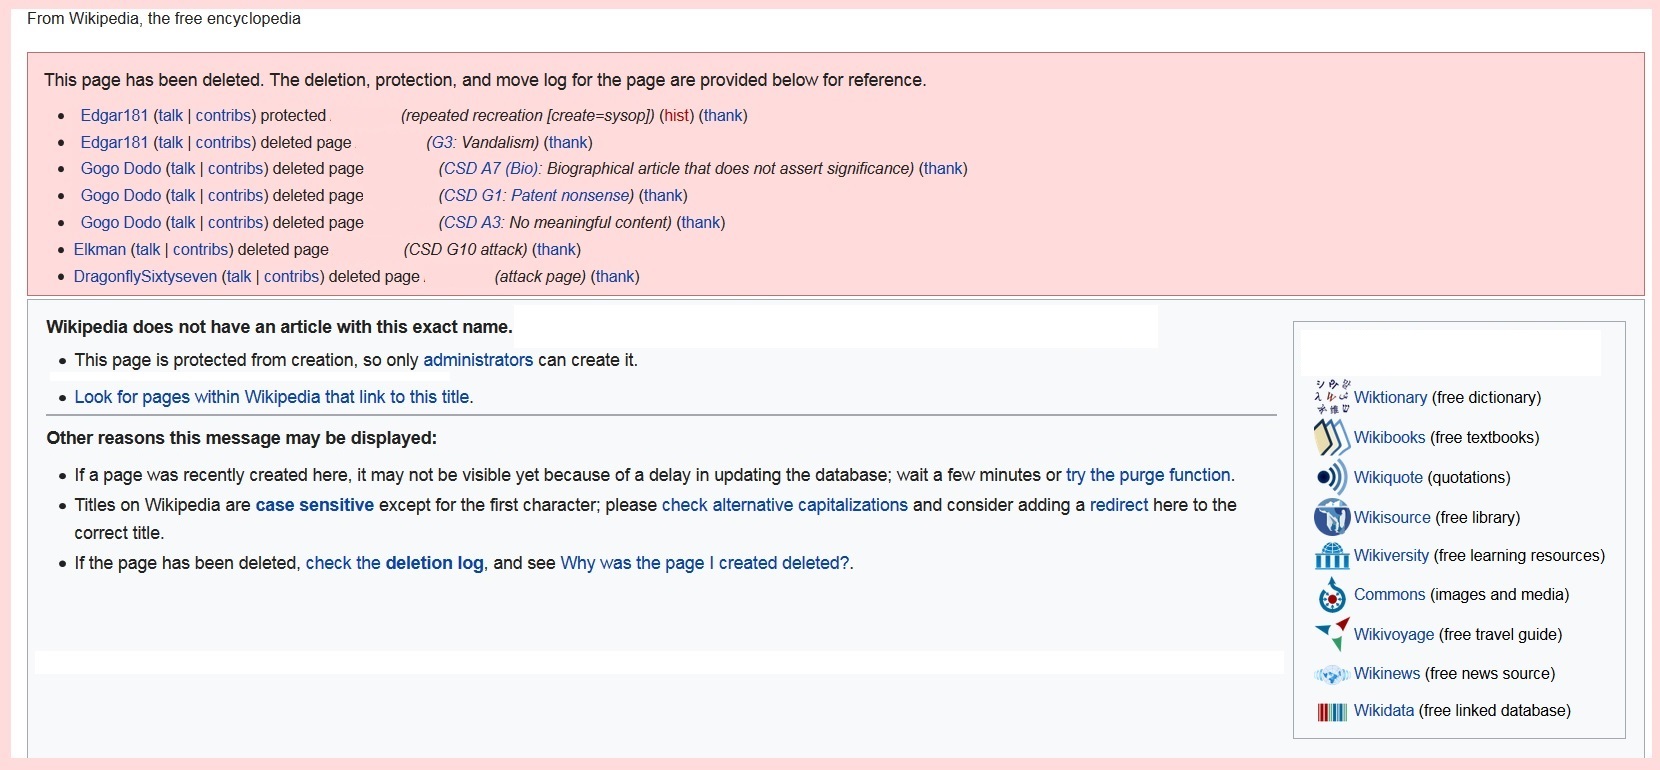View DragonflySixtyseven contribs
This screenshot has height=770, width=1660.
292,276
